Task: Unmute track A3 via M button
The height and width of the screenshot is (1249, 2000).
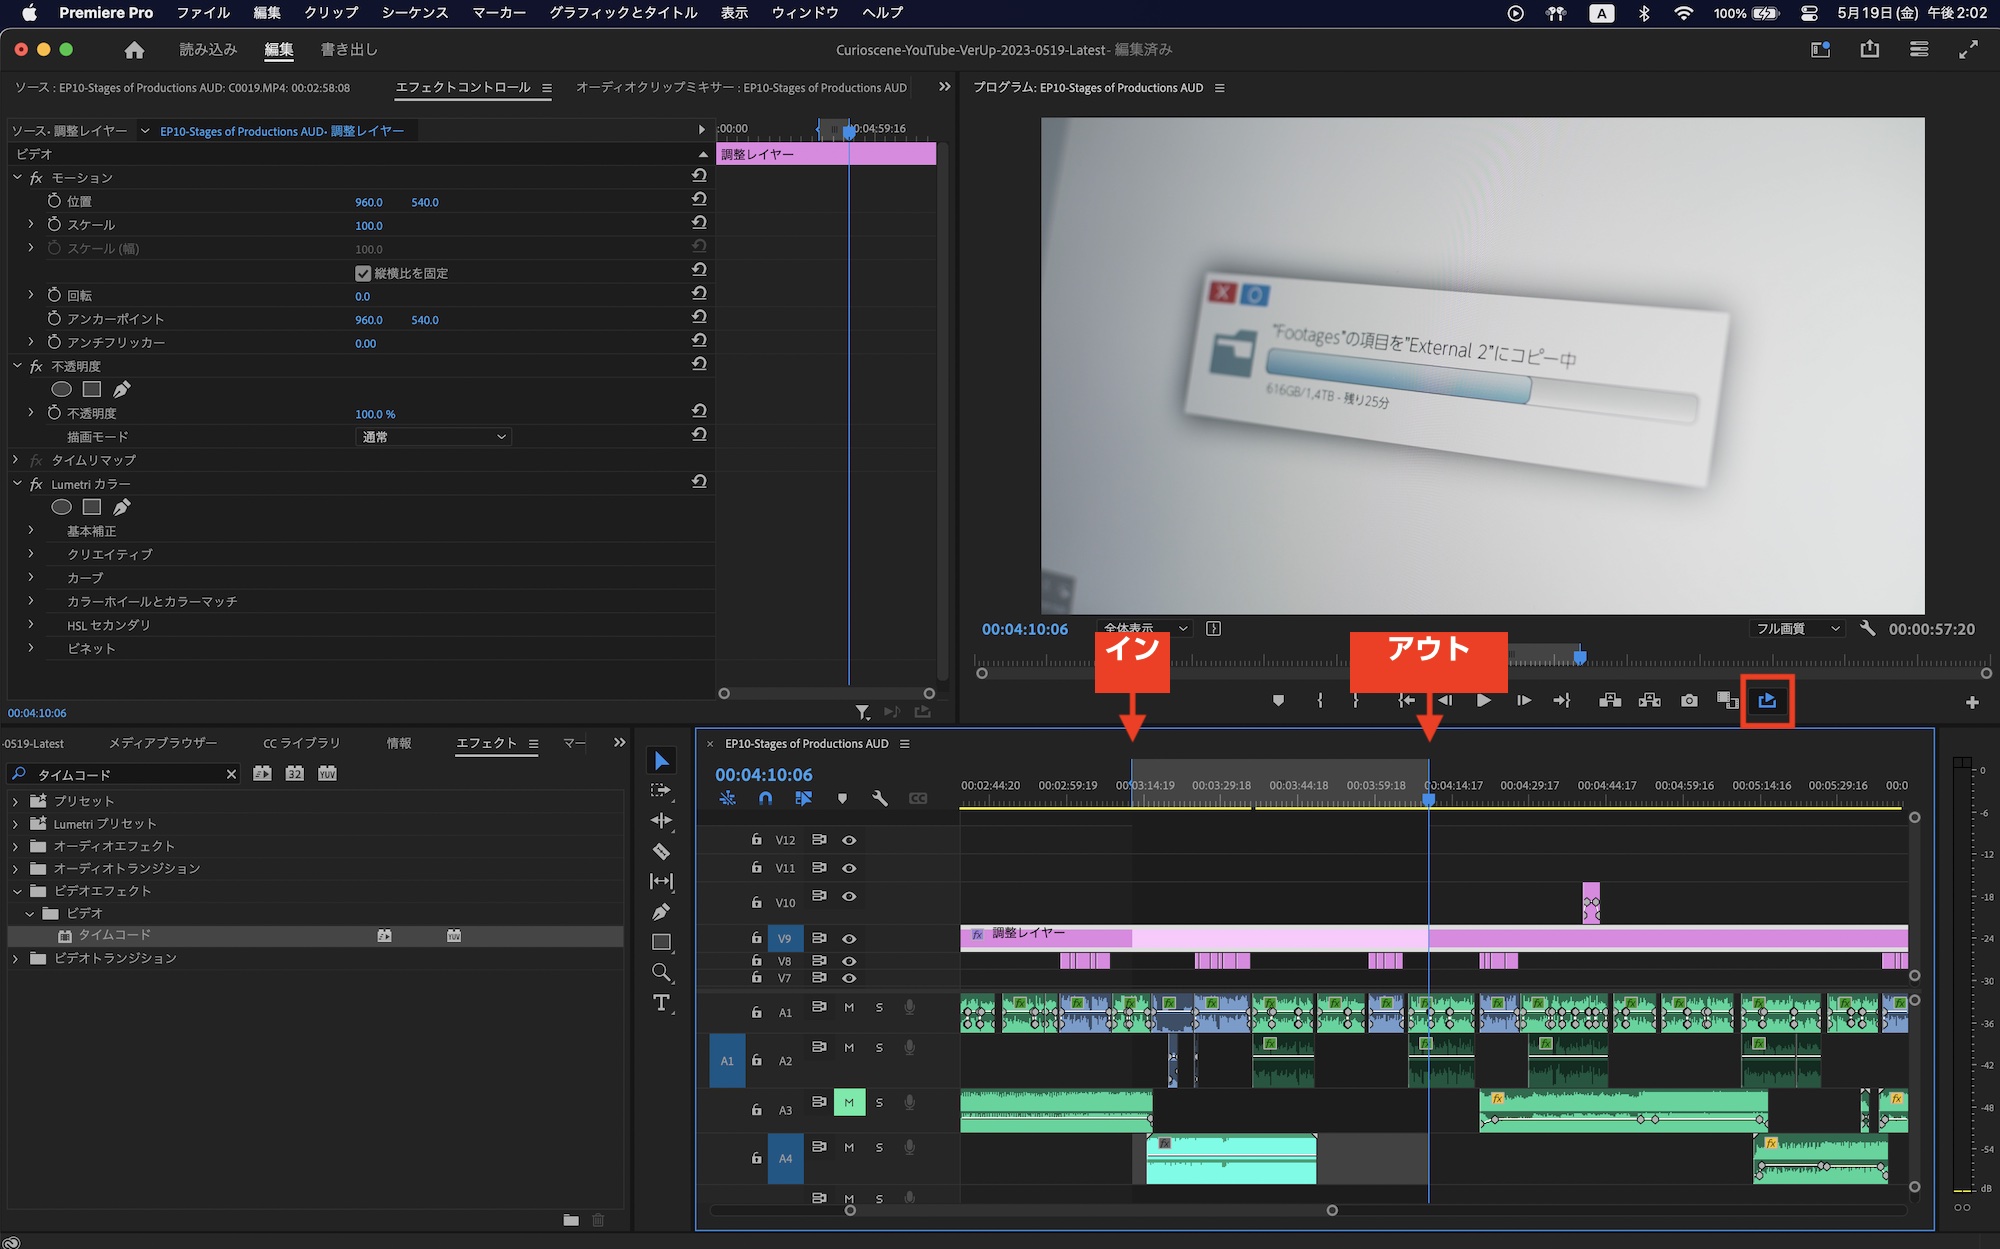Action: tap(849, 1102)
